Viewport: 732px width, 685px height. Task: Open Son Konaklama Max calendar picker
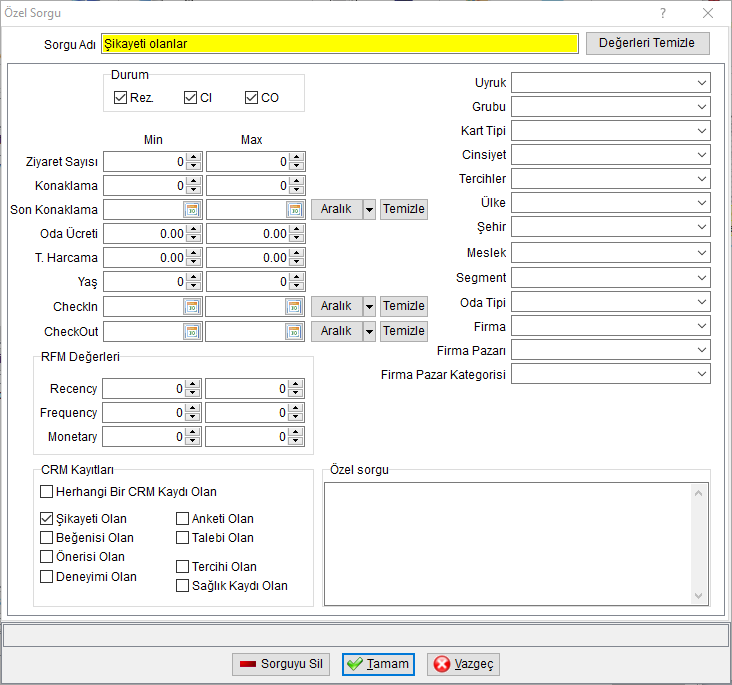pyautogui.click(x=295, y=210)
